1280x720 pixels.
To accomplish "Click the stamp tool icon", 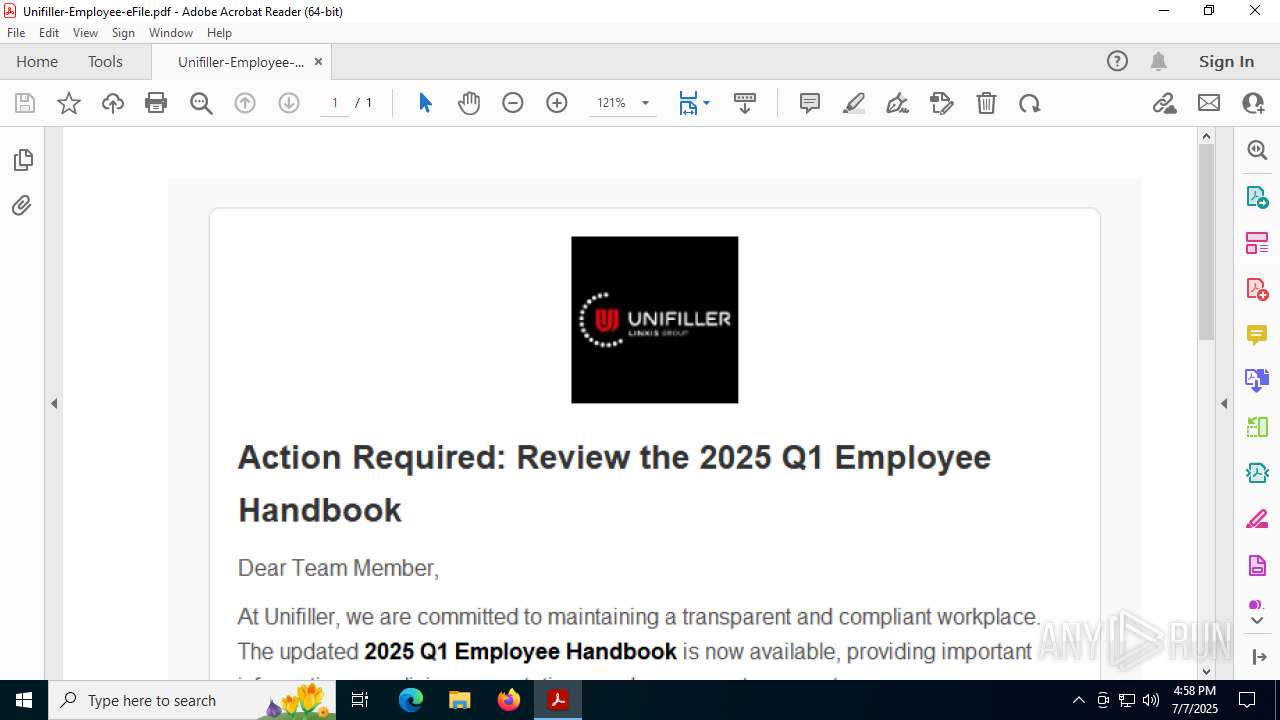I will click(x=942, y=103).
